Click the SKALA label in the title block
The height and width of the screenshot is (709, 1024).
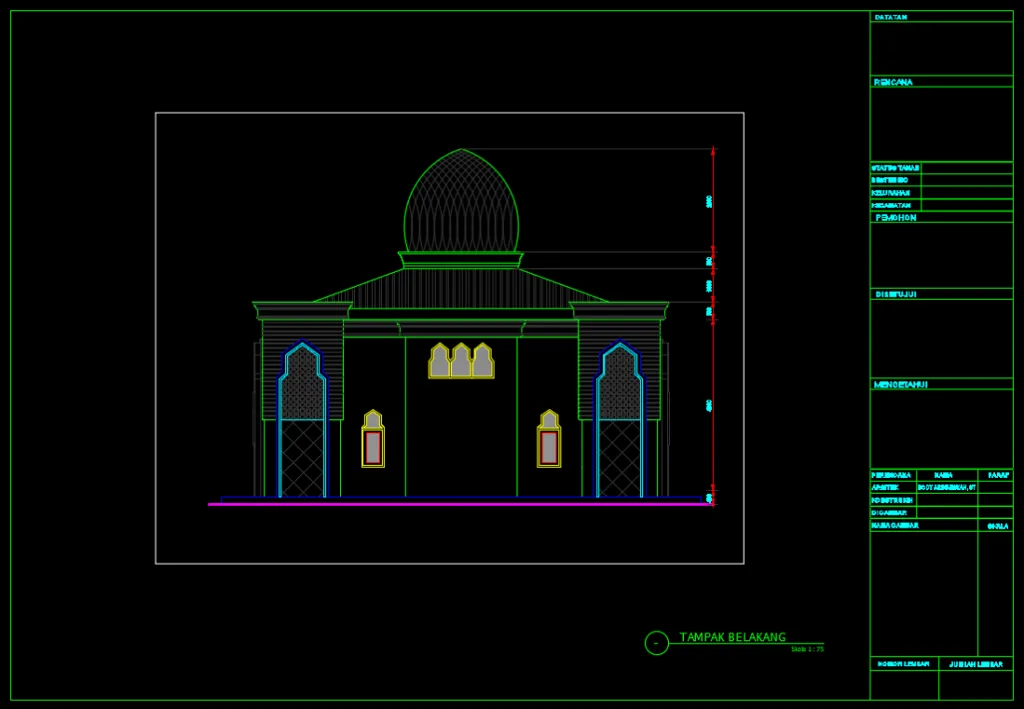pyautogui.click(x=998, y=526)
